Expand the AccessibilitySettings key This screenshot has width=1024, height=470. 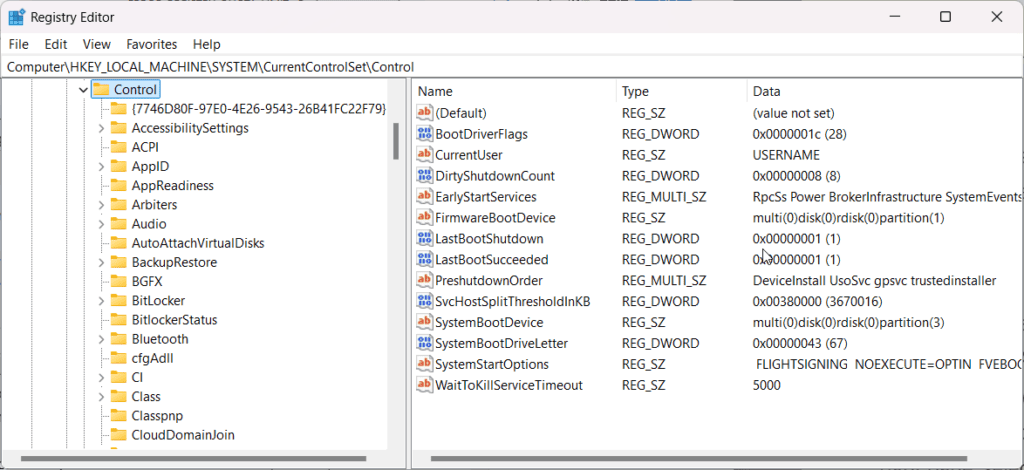(101, 128)
